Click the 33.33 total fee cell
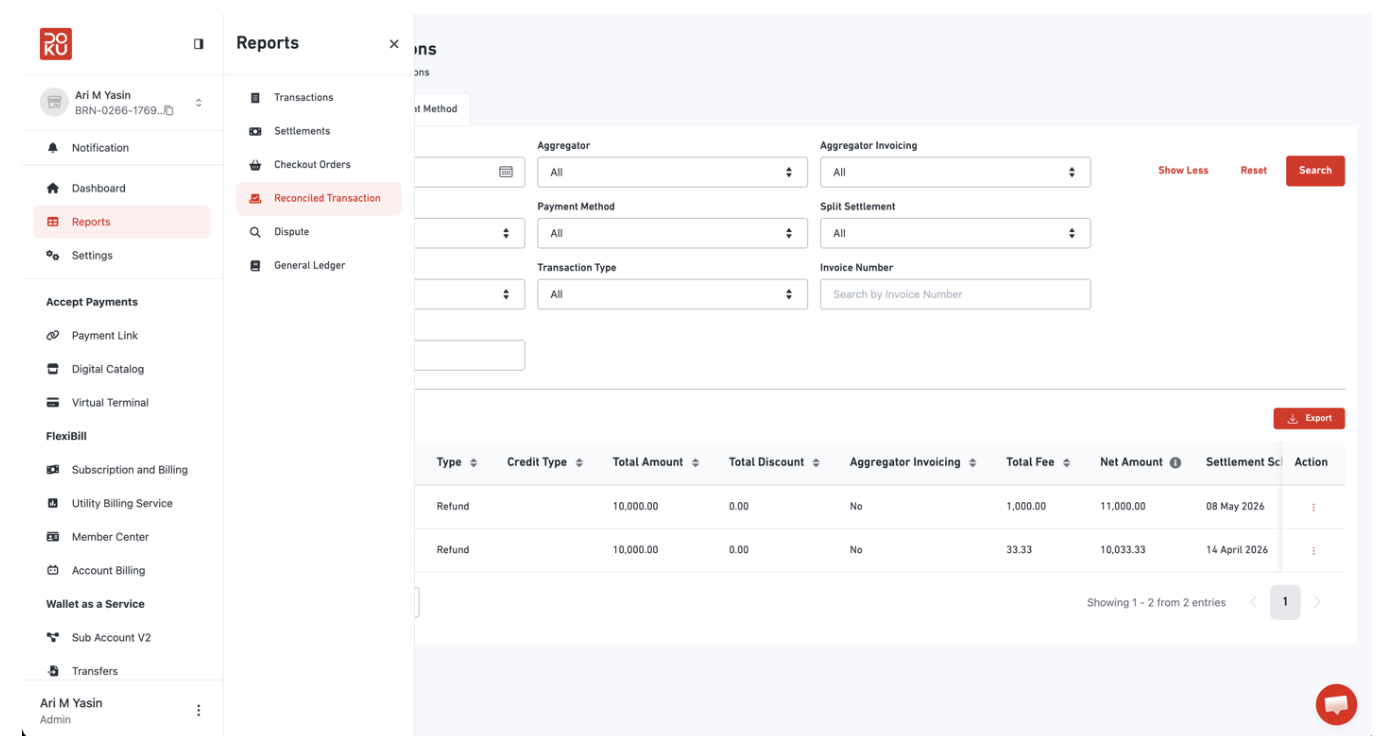 (x=1019, y=550)
